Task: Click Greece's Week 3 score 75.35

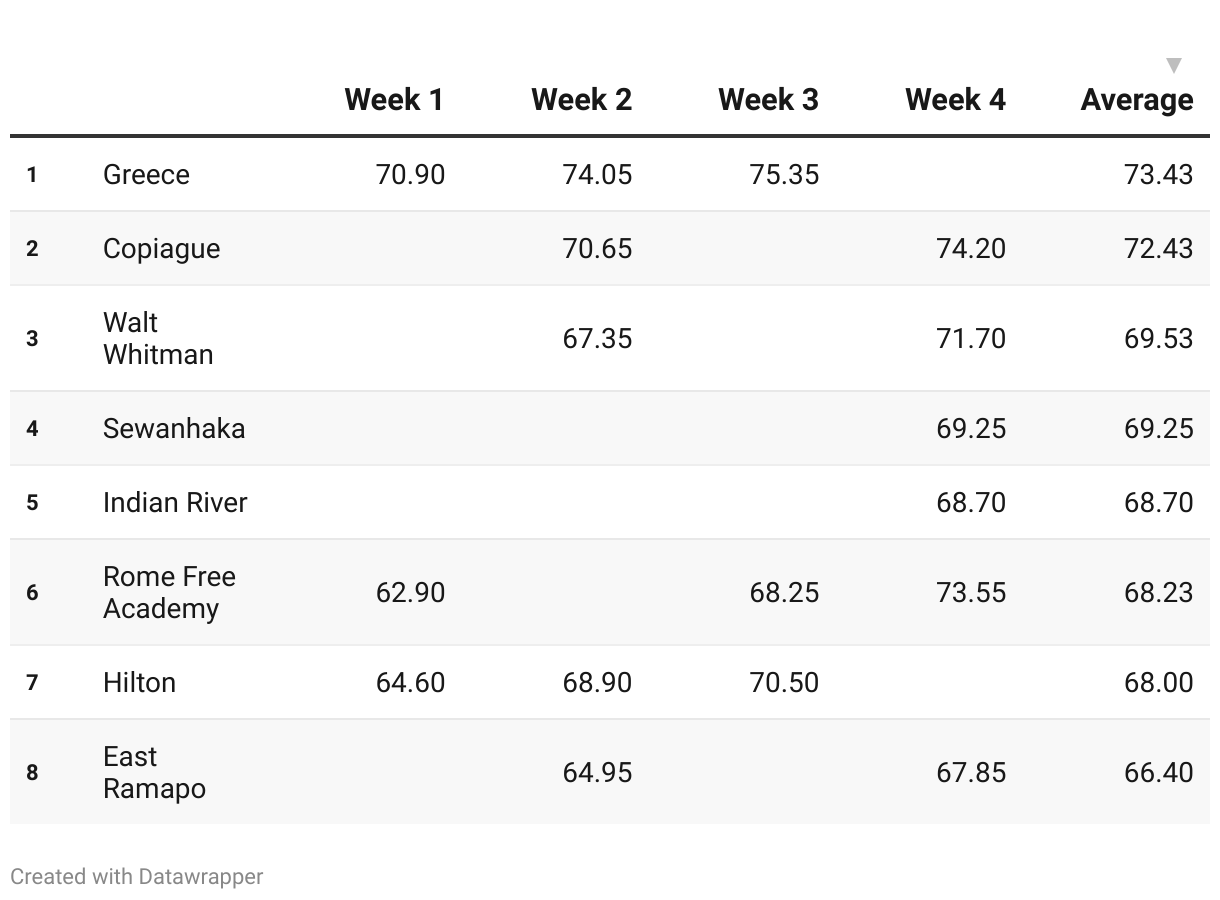Action: (x=784, y=175)
